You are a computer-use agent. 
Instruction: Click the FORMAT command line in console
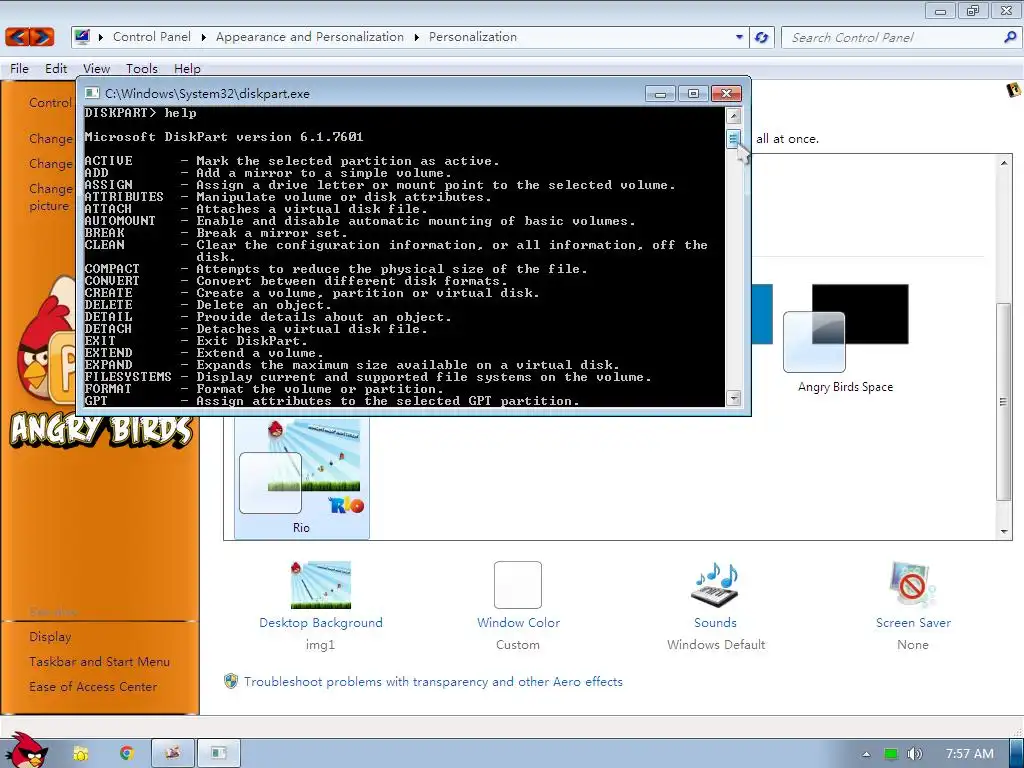(264, 389)
